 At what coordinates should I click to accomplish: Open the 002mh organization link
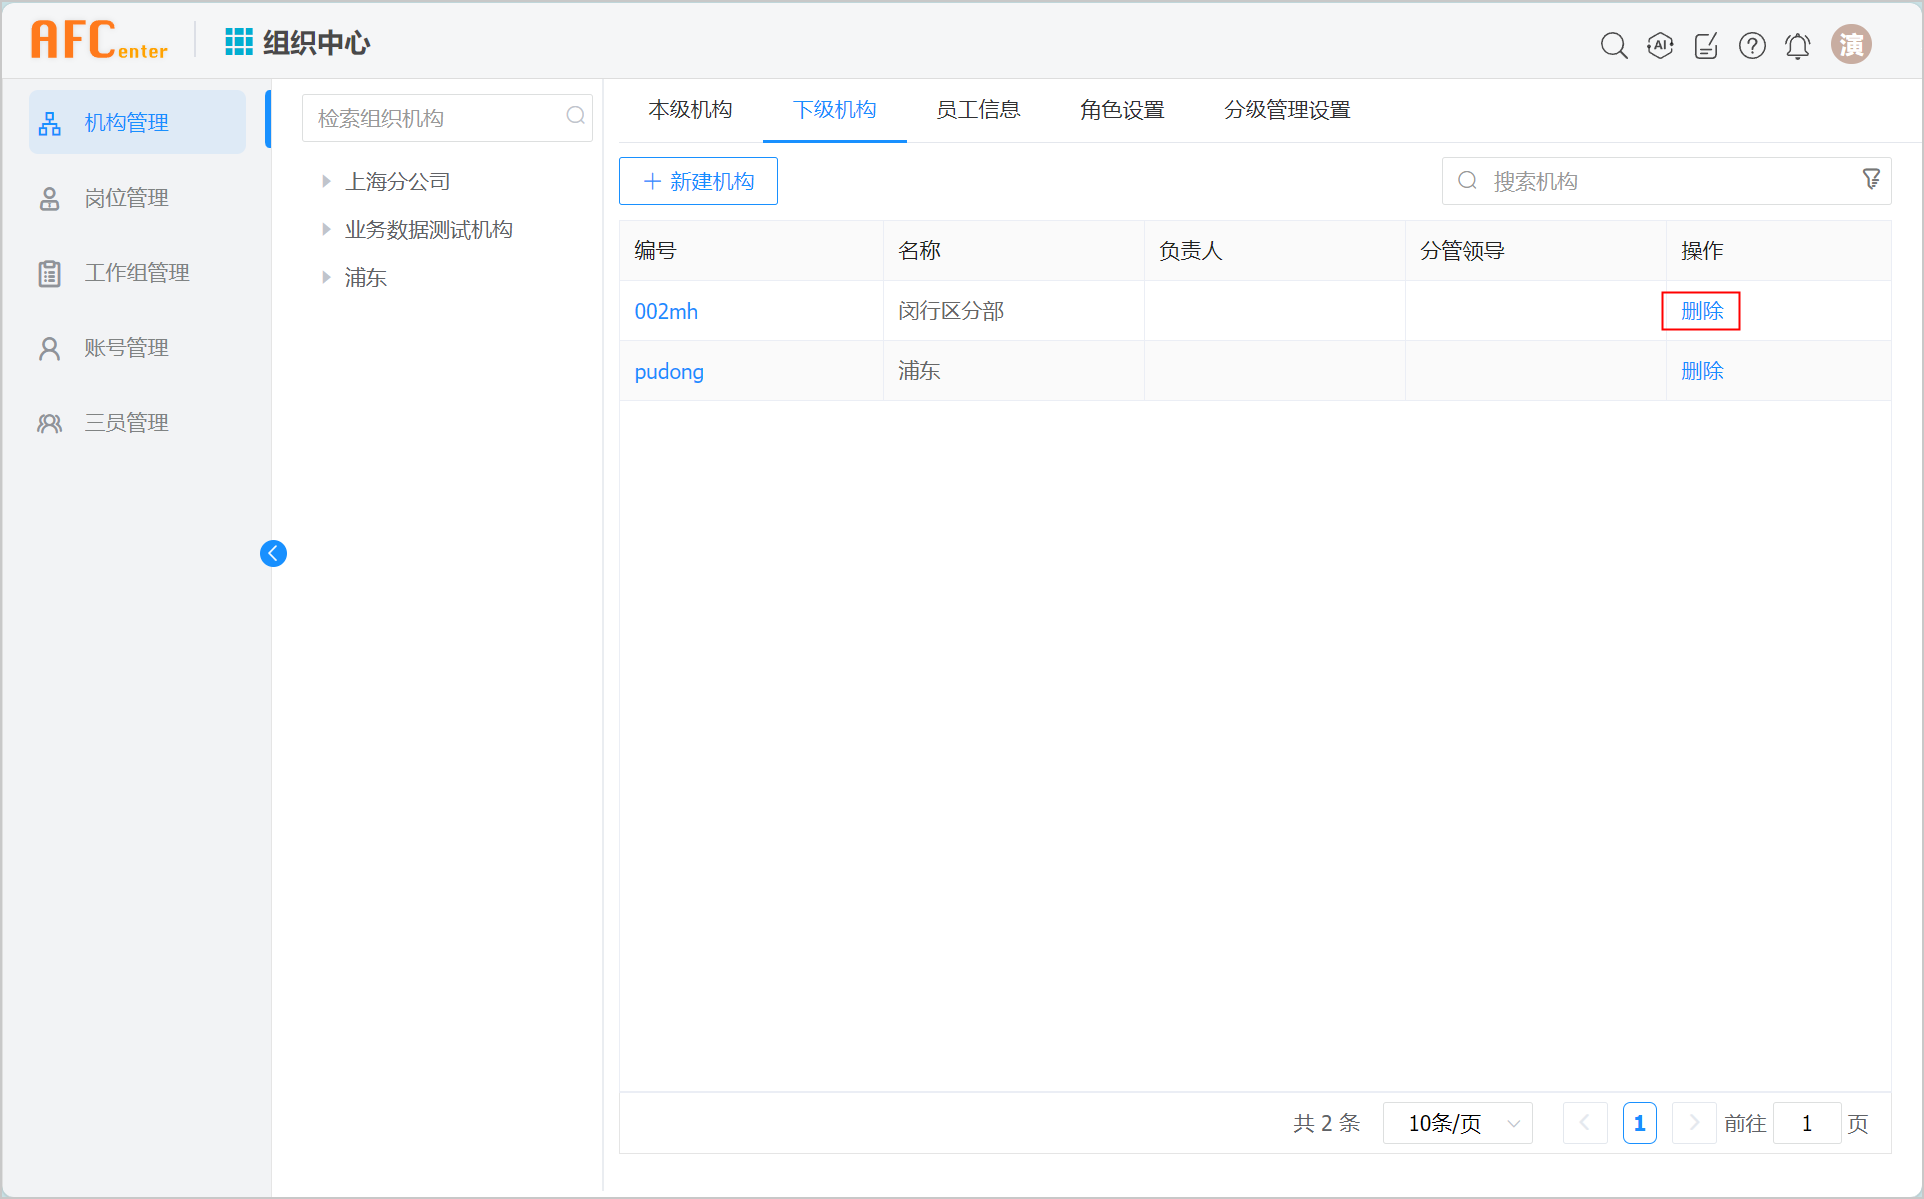[x=666, y=311]
